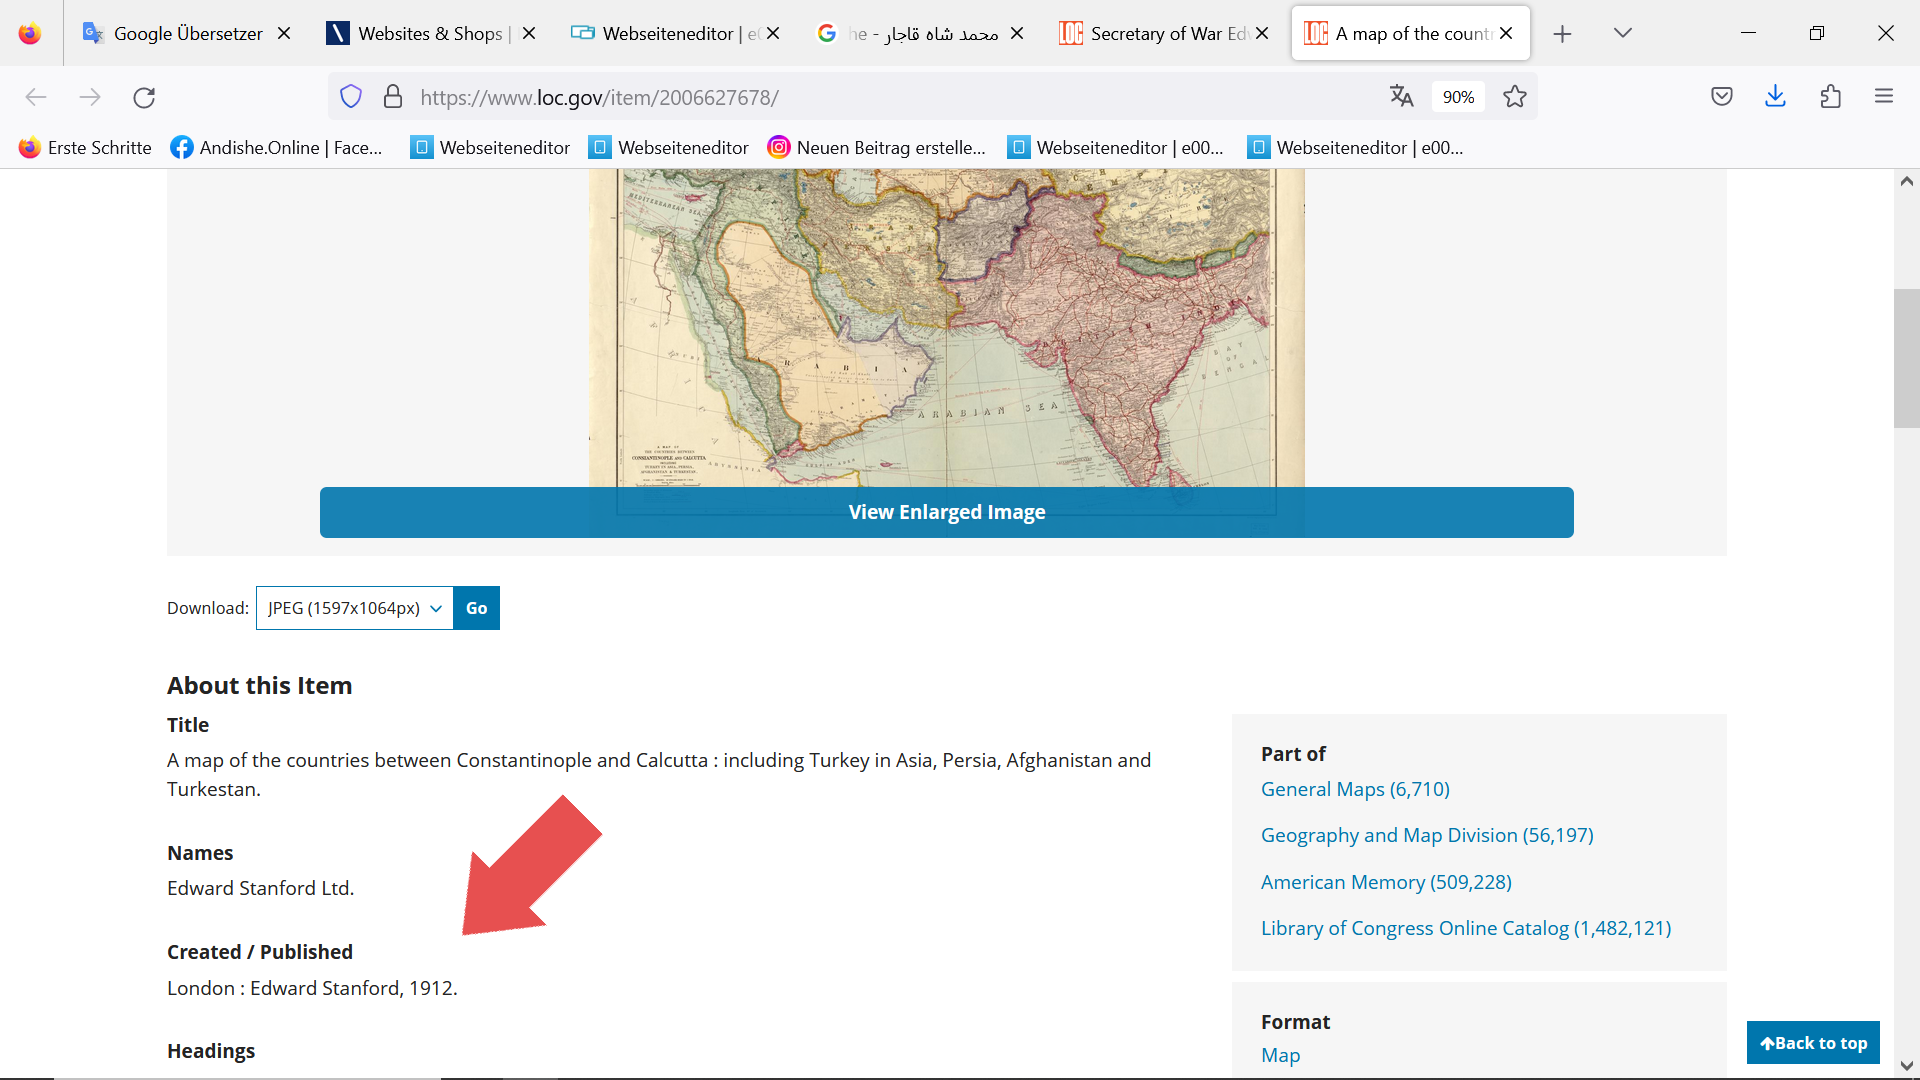Click the page vertical scrollbar thumb

[1906, 358]
